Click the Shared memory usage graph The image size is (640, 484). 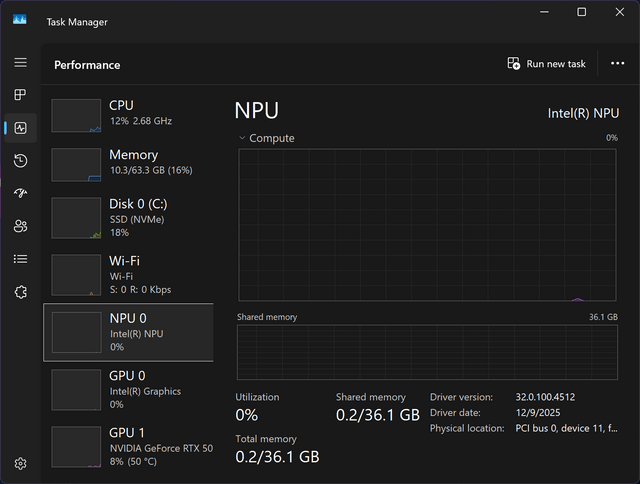pyautogui.click(x=427, y=352)
